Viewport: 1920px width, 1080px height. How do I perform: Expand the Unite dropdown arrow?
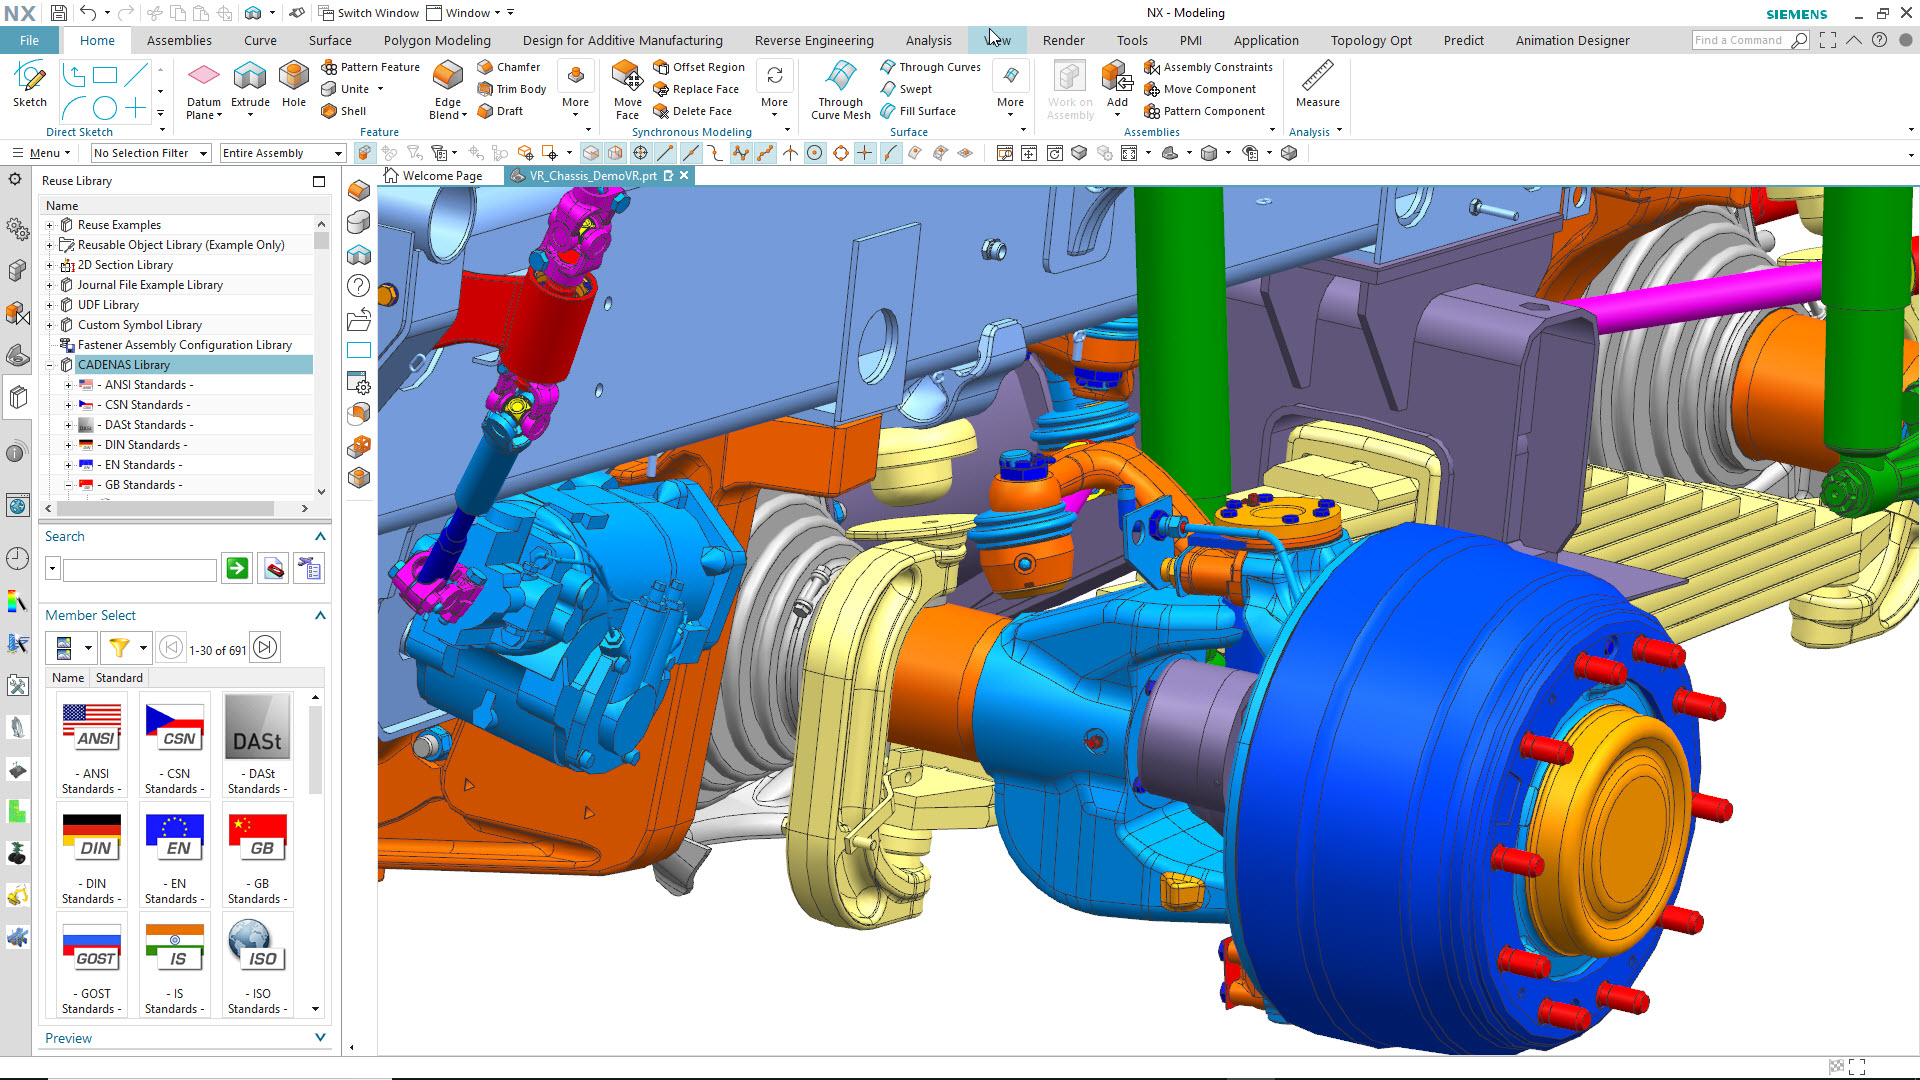tap(380, 89)
